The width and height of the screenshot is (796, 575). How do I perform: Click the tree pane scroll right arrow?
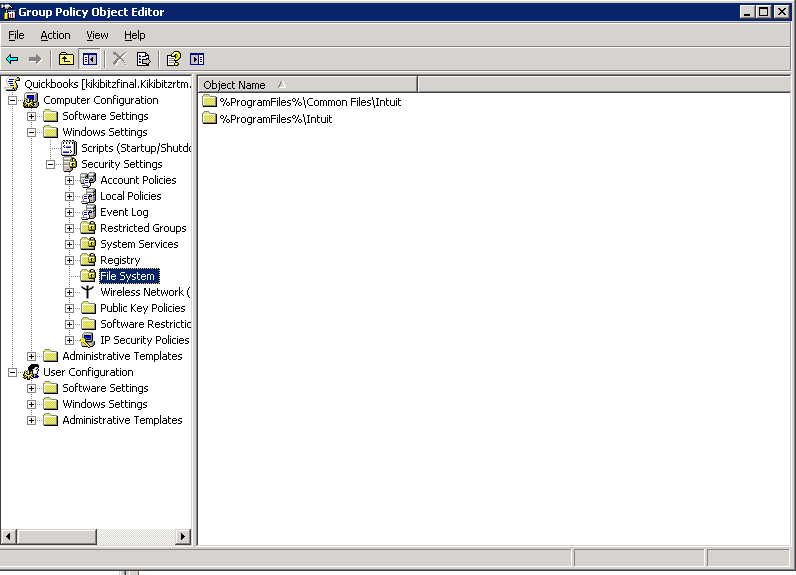click(x=183, y=537)
